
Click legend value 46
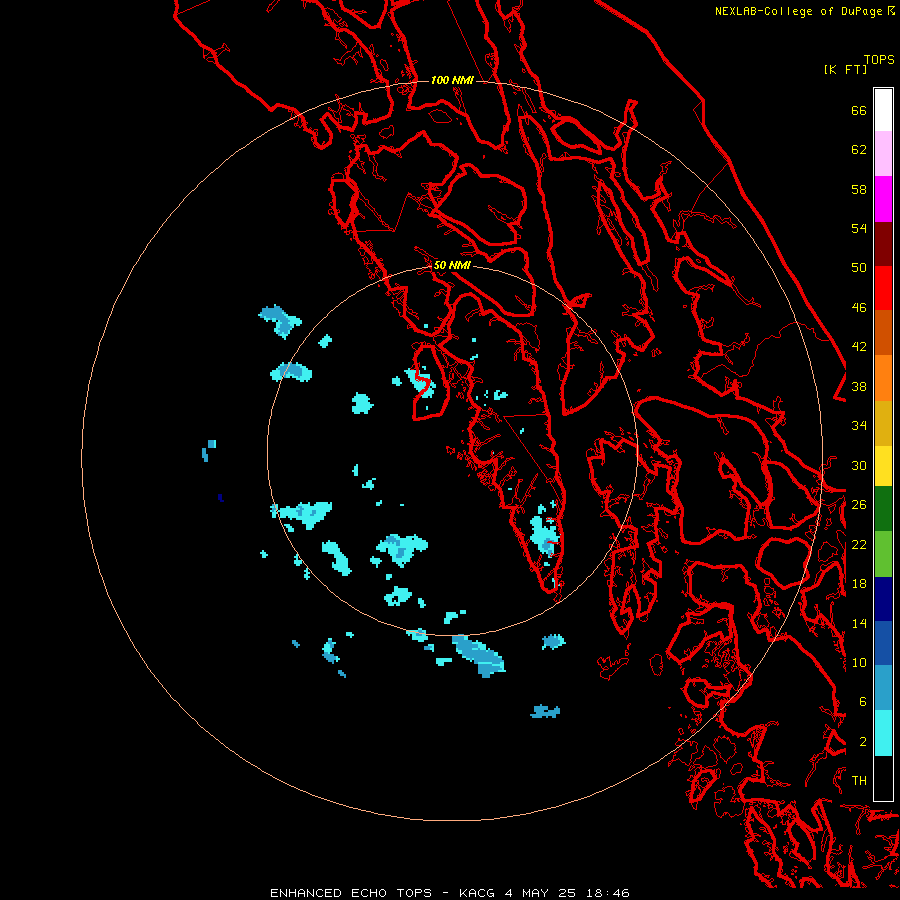(x=859, y=308)
